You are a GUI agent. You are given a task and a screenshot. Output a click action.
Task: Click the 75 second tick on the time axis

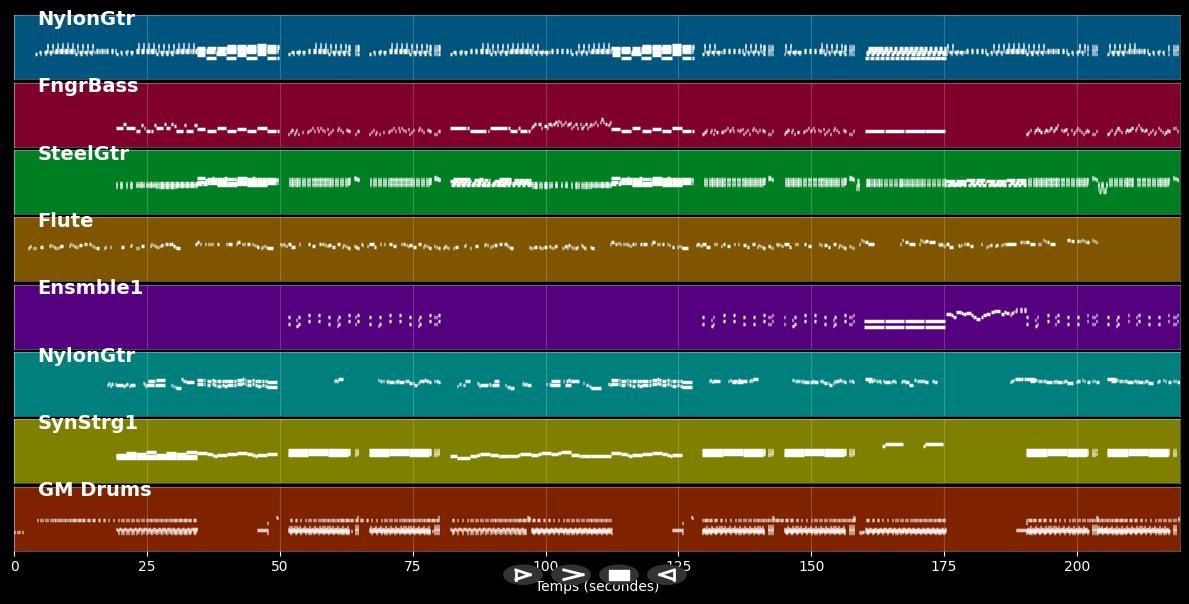click(413, 567)
